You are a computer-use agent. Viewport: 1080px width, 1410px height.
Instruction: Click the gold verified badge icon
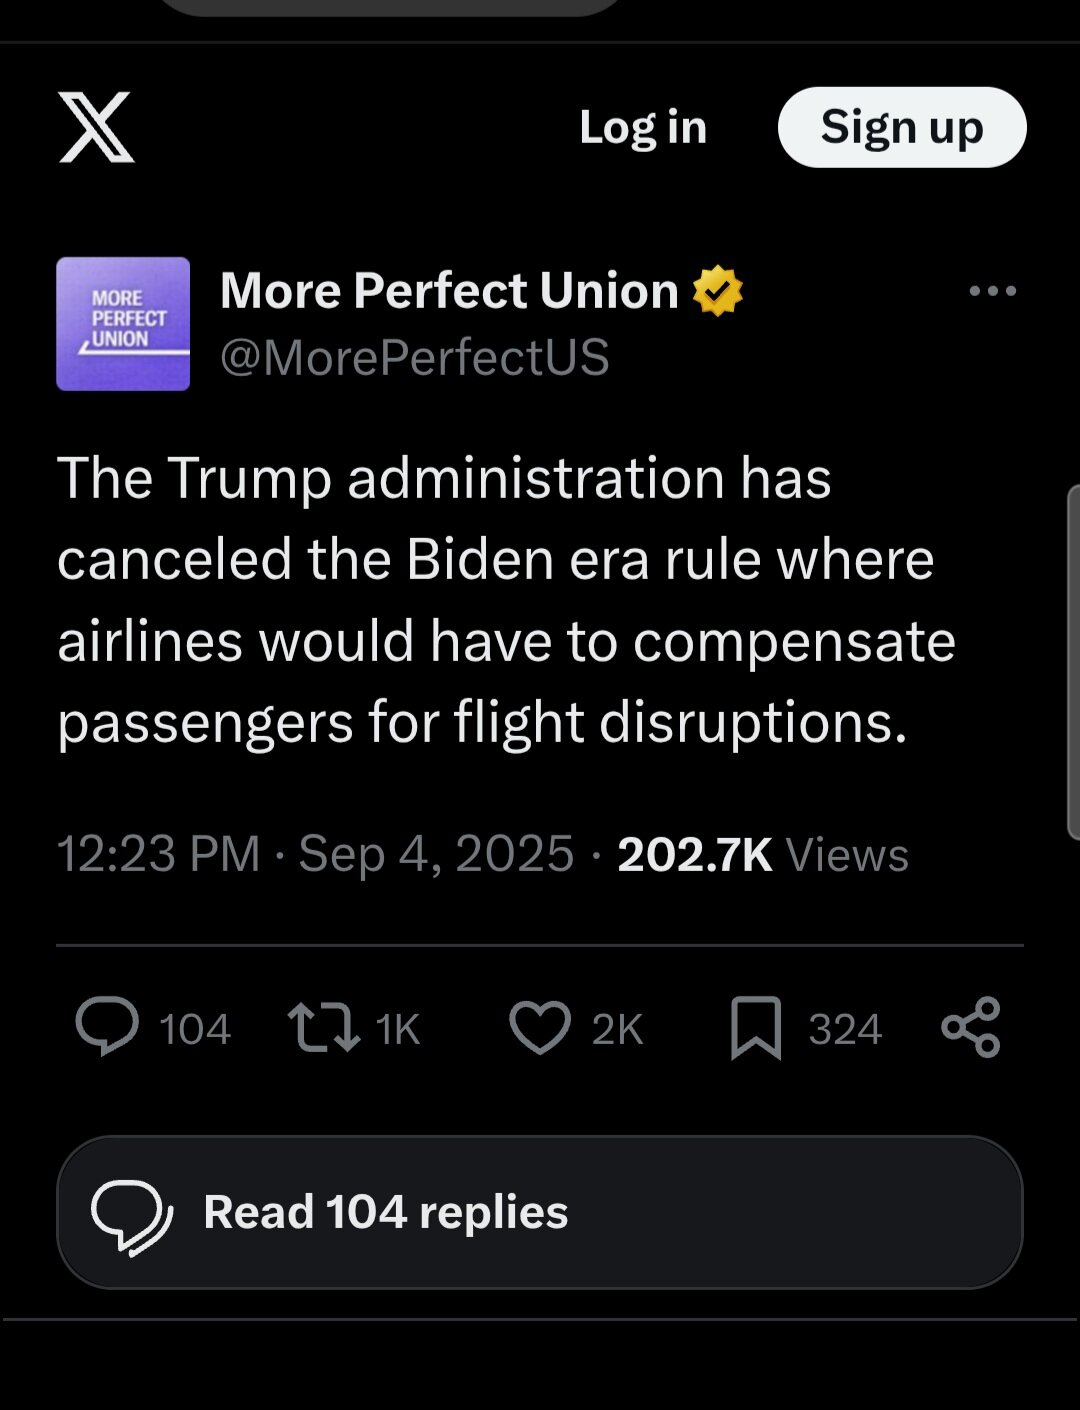pyautogui.click(x=718, y=291)
